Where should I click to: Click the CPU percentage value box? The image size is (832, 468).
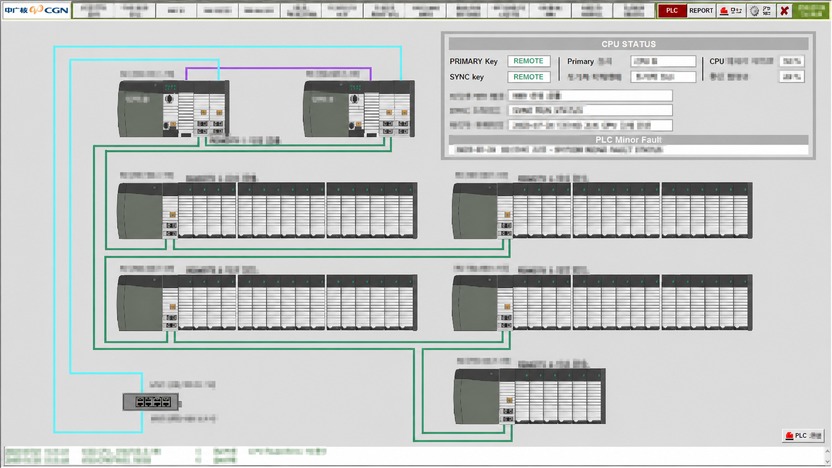coord(791,62)
